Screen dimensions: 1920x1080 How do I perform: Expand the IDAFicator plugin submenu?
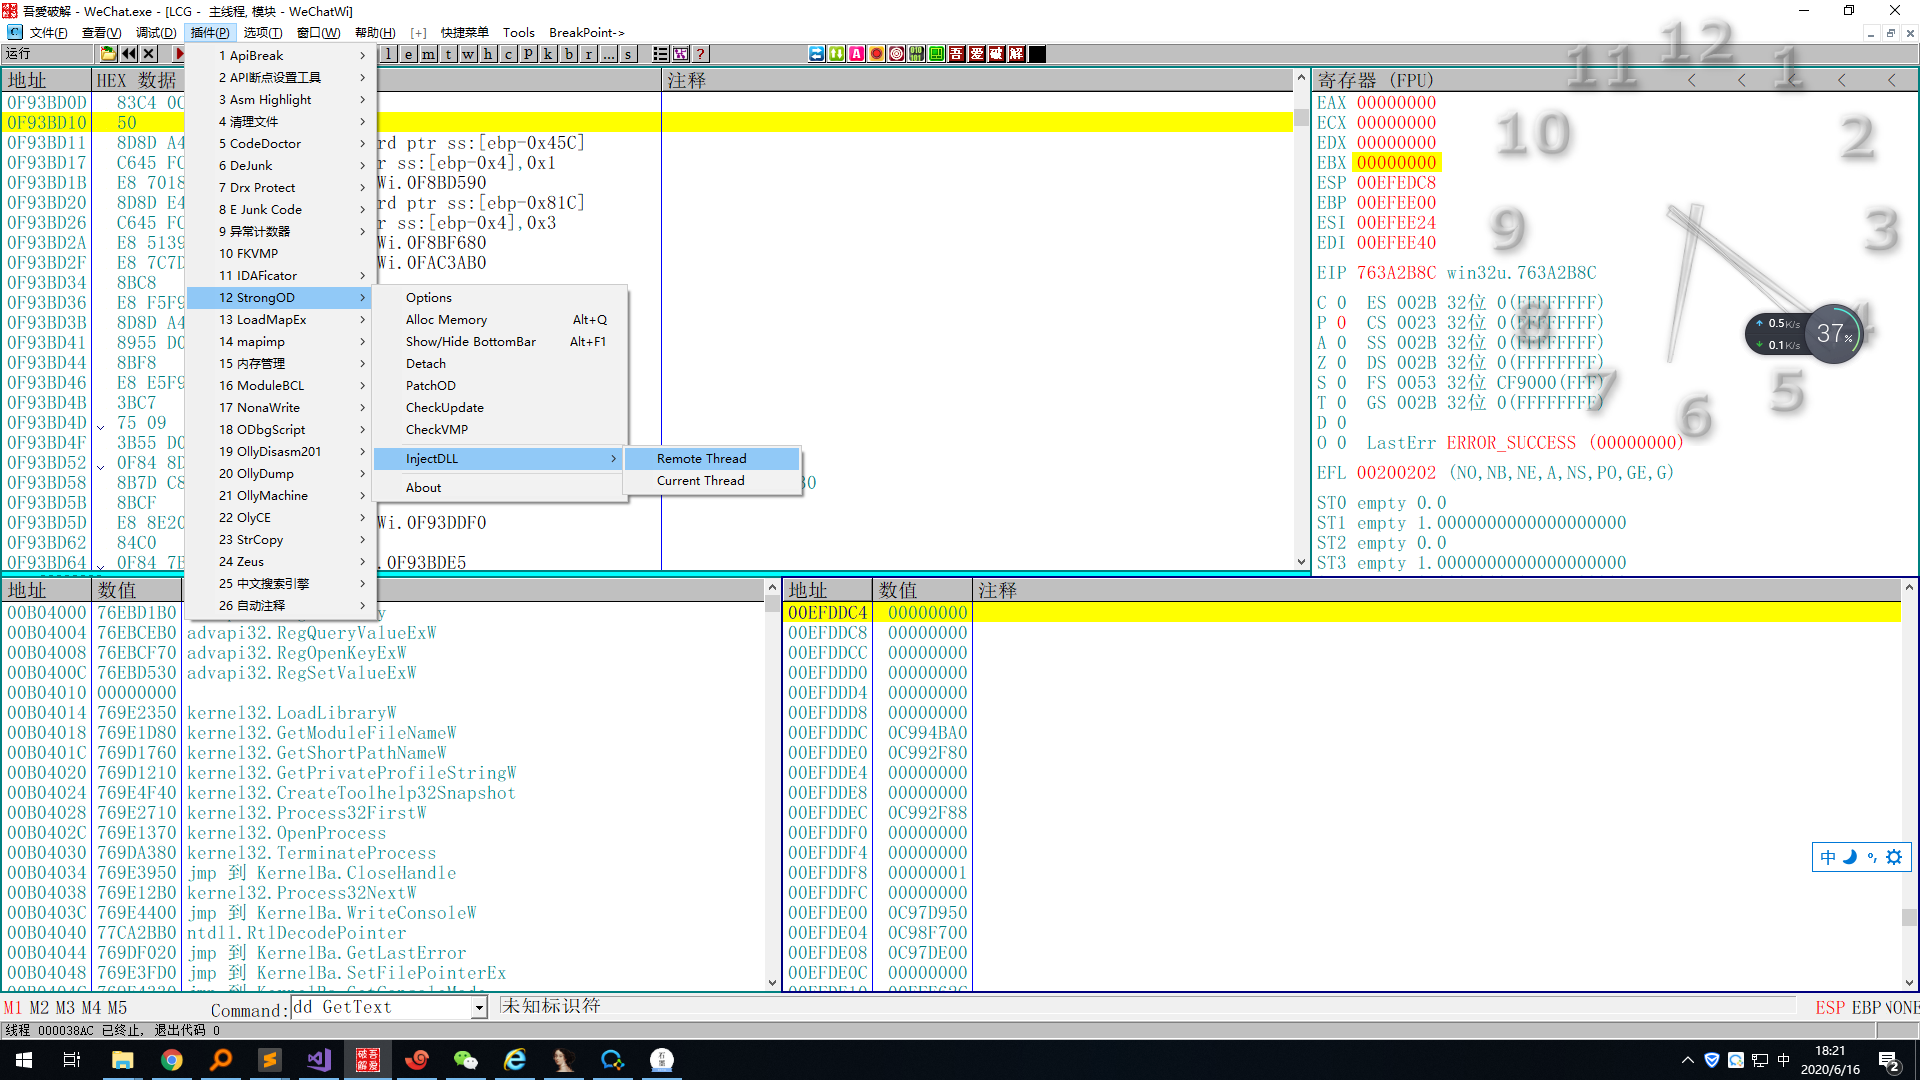coord(280,276)
